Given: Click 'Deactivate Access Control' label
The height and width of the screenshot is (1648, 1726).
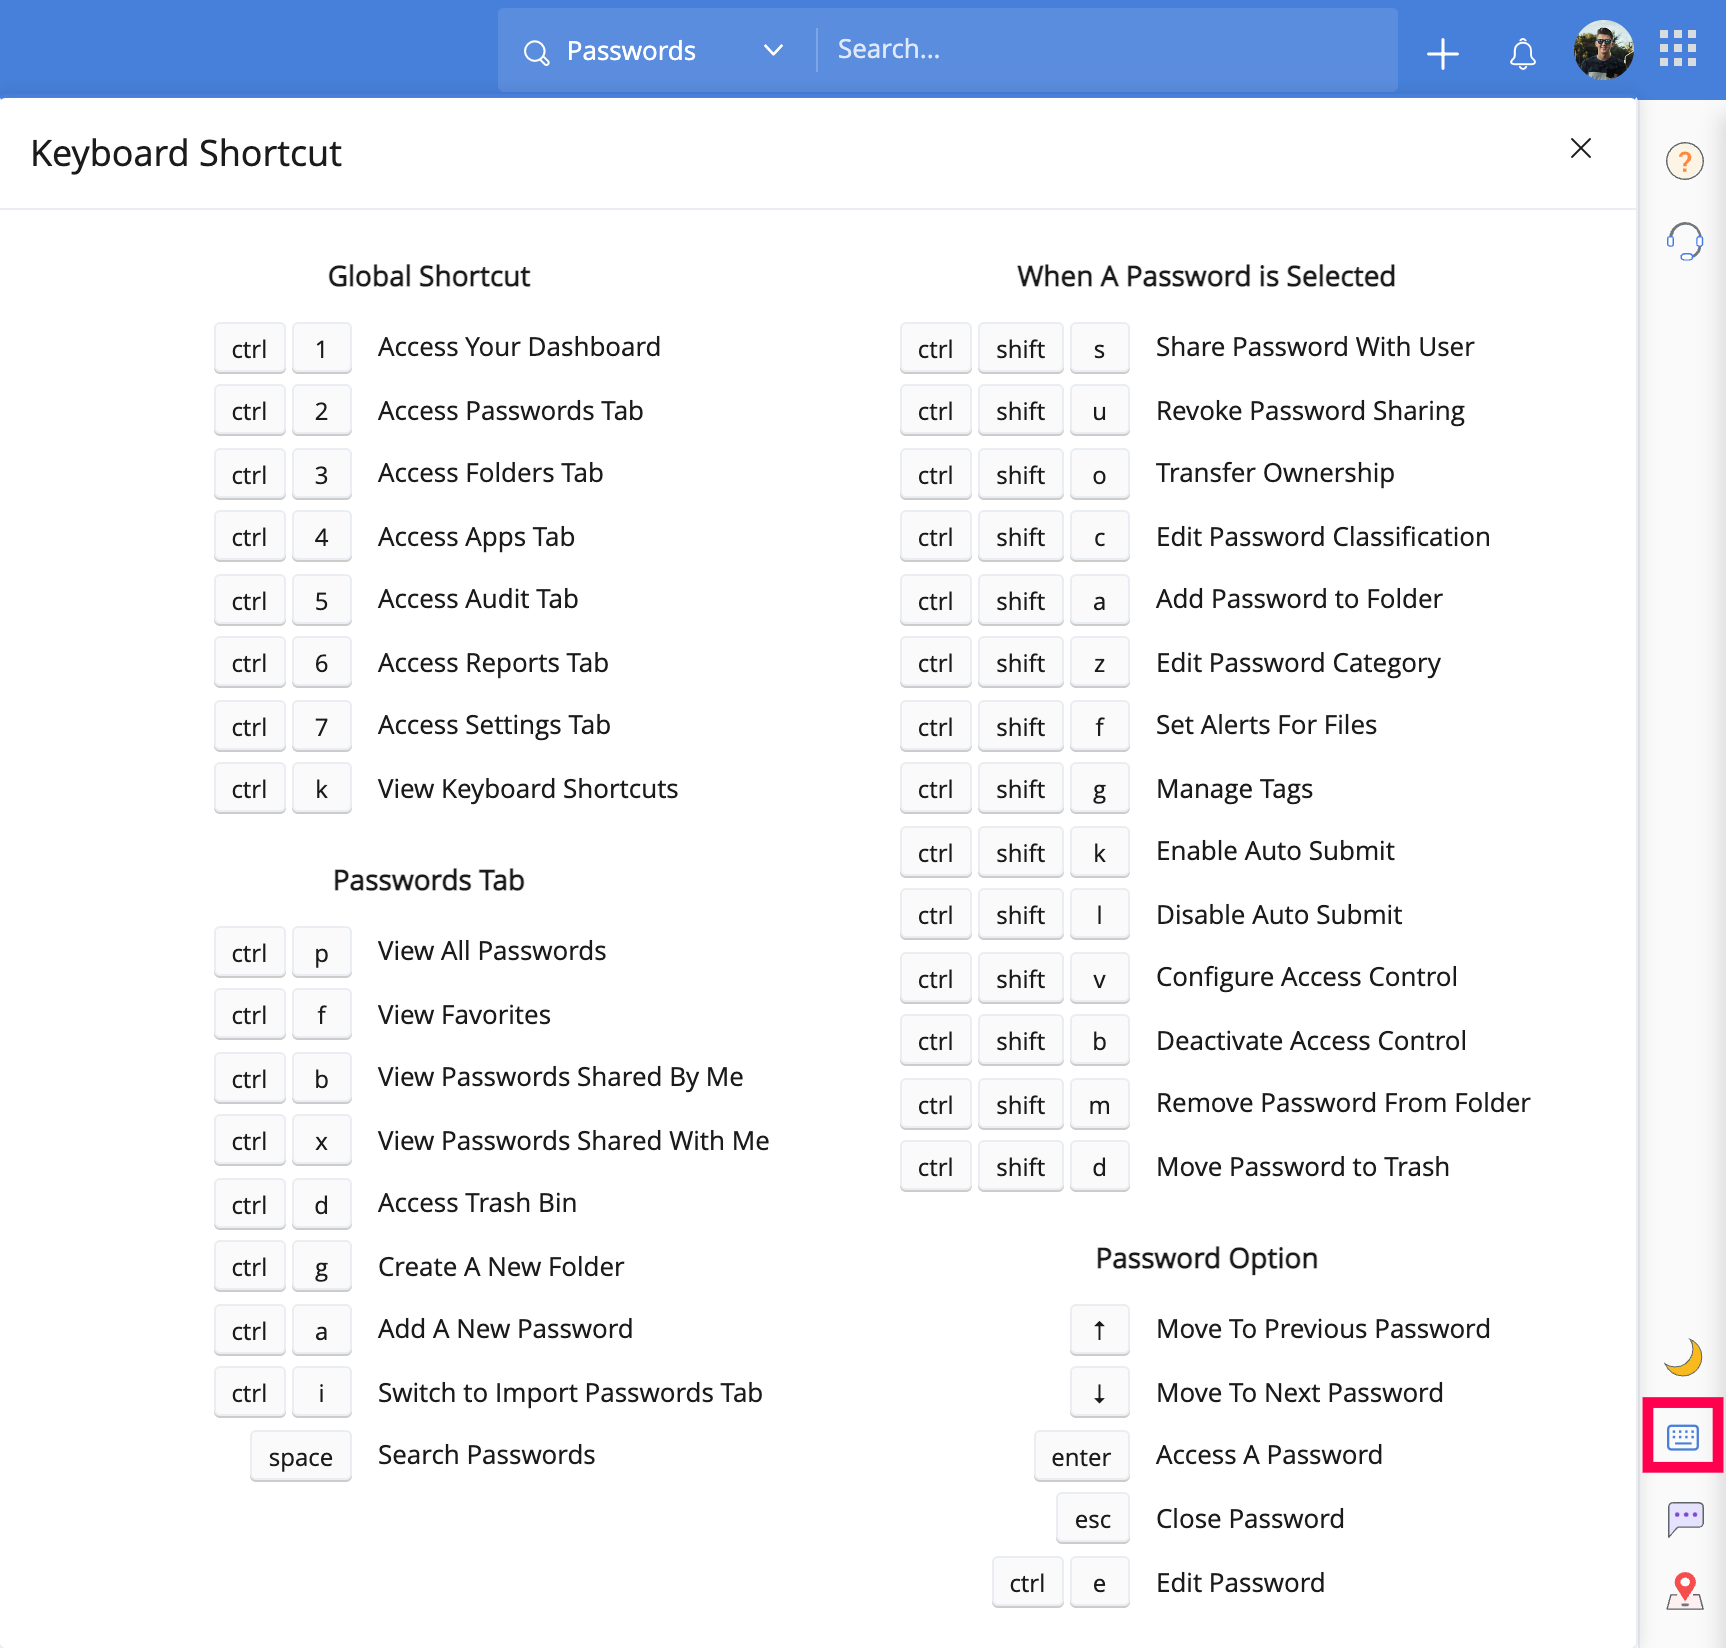Looking at the screenshot, I should pyautogui.click(x=1311, y=1041).
